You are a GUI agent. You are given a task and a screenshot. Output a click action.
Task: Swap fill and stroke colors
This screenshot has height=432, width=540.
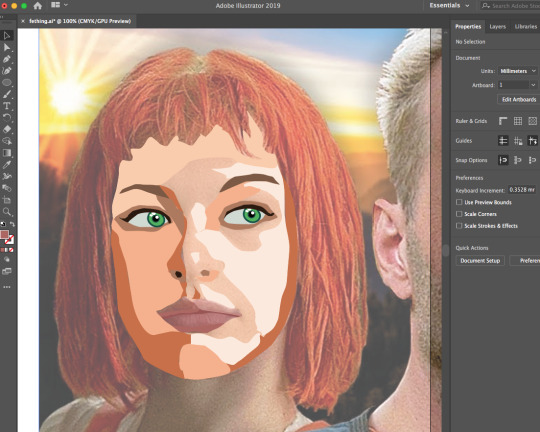12,224
